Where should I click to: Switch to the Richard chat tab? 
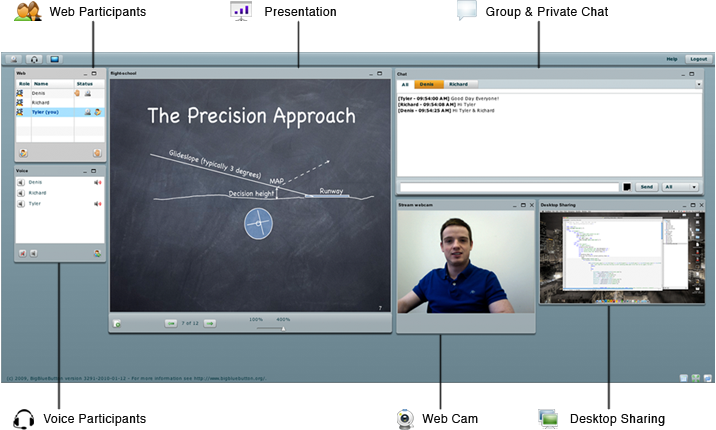(x=458, y=85)
